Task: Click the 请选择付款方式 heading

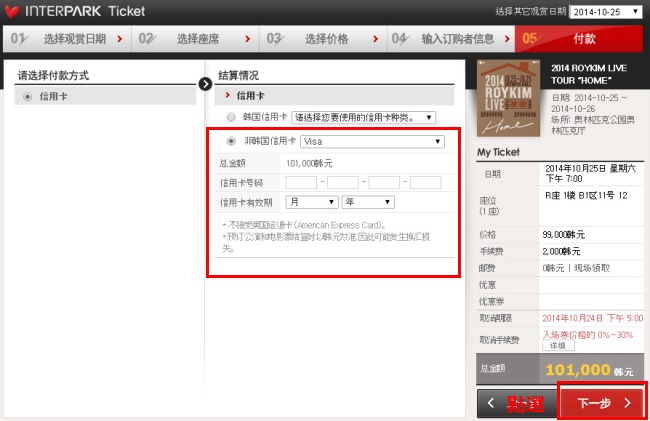Action: (53, 75)
